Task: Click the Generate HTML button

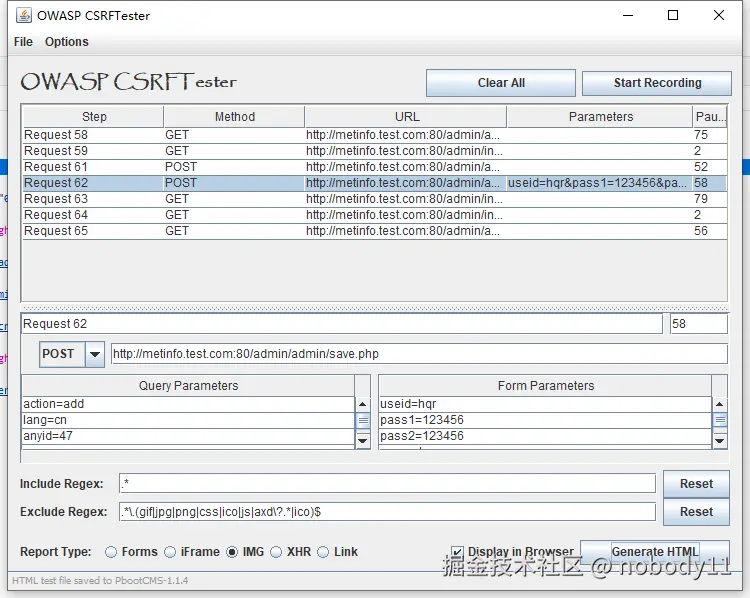Action: pos(655,552)
